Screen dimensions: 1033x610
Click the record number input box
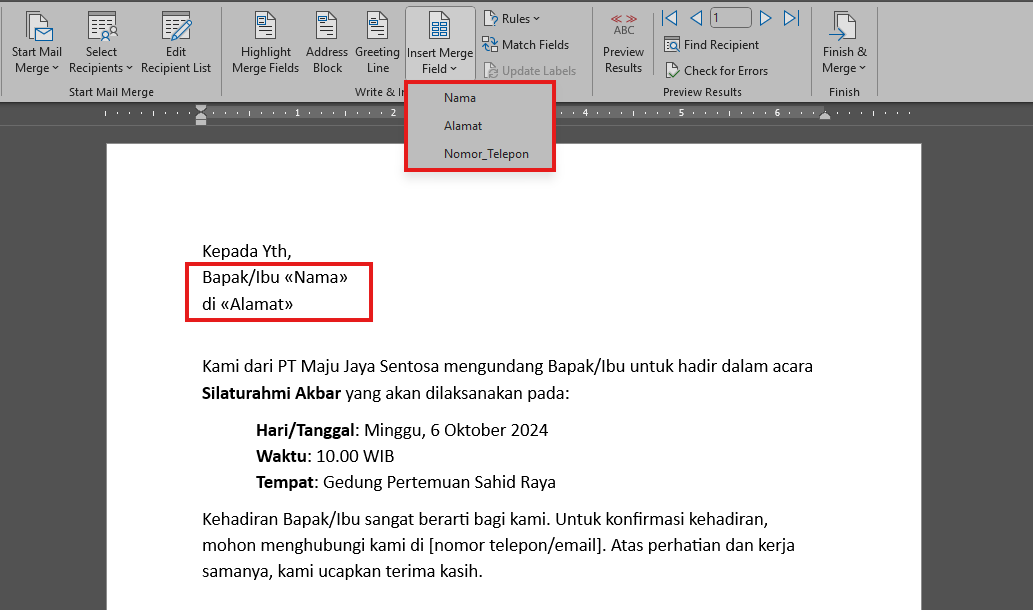[x=730, y=17]
